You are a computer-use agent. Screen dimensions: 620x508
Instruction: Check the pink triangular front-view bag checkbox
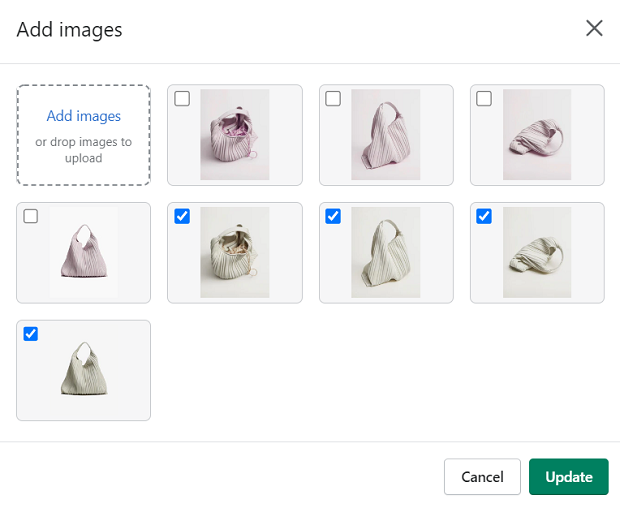[x=30, y=216]
